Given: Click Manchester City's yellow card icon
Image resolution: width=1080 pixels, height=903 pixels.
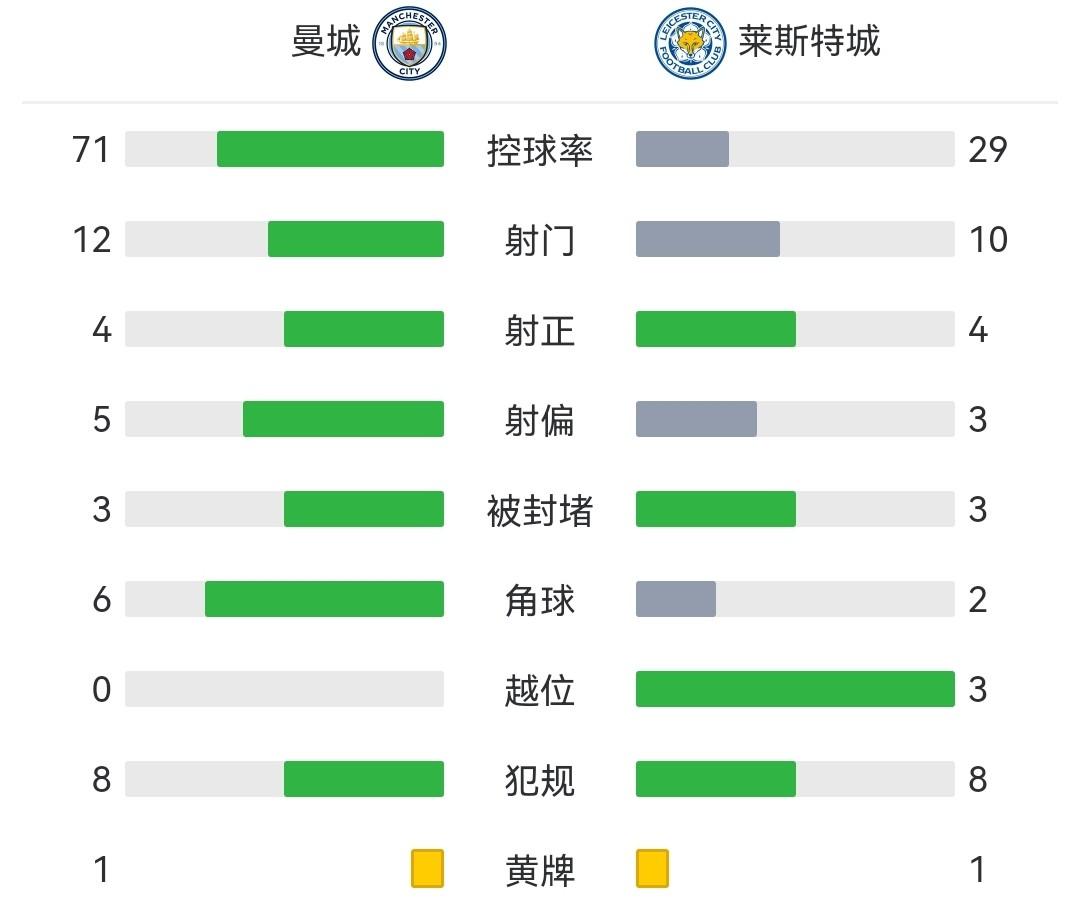Looking at the screenshot, I should [427, 868].
